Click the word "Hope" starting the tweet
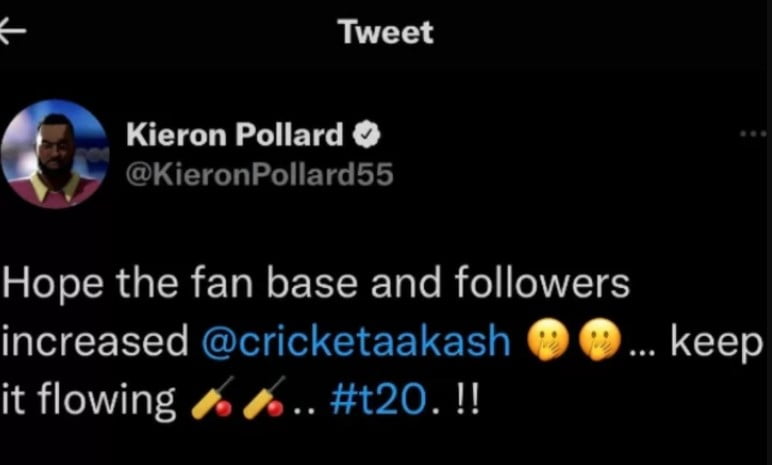This screenshot has height=465, width=772. pos(51,284)
